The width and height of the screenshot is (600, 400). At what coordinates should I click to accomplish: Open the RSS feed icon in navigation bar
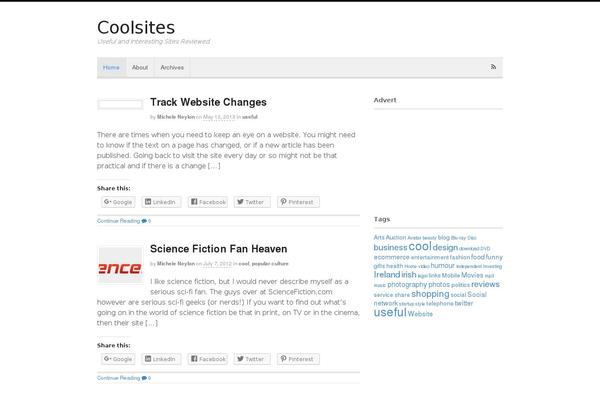493,67
